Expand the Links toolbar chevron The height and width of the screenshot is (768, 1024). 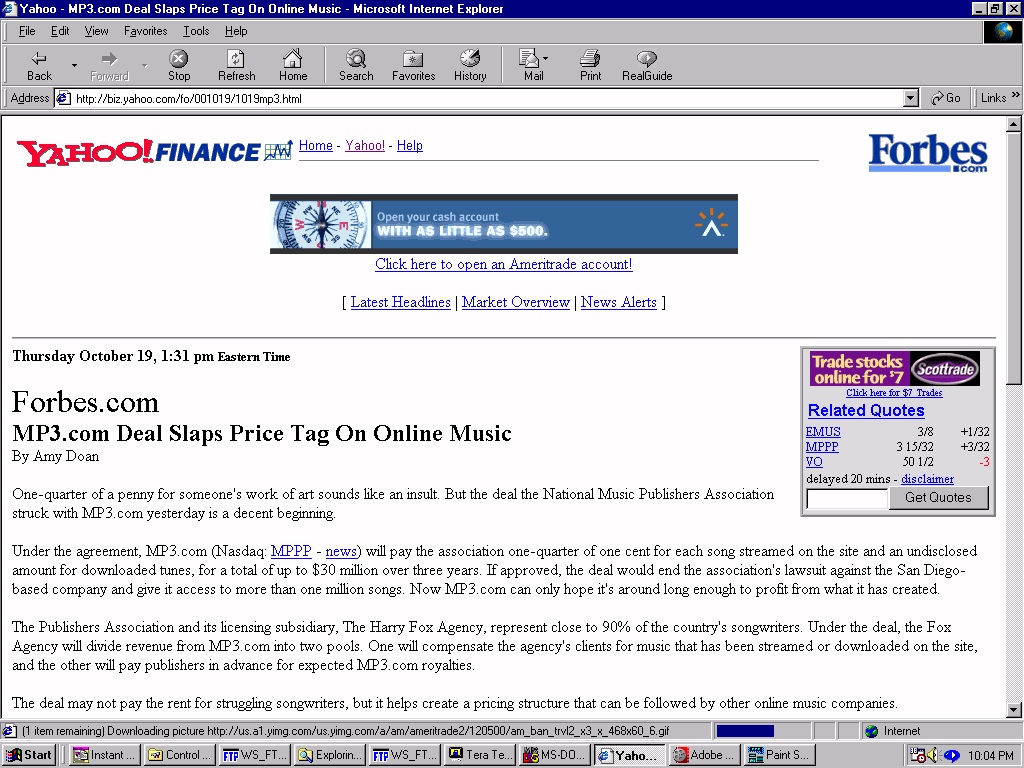[1016, 95]
